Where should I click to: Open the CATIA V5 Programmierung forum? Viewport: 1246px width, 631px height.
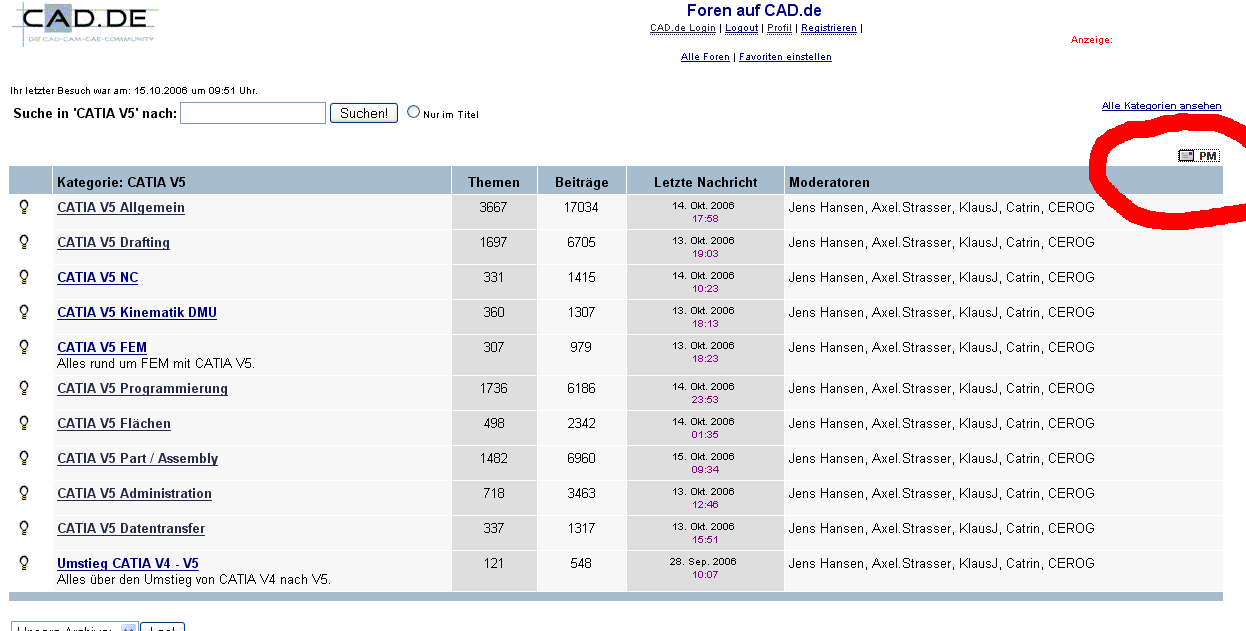pyautogui.click(x=142, y=389)
